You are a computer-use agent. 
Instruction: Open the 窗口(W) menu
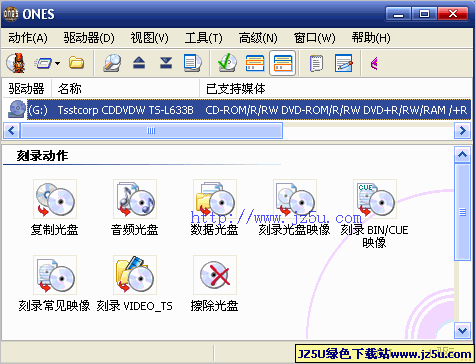click(314, 38)
